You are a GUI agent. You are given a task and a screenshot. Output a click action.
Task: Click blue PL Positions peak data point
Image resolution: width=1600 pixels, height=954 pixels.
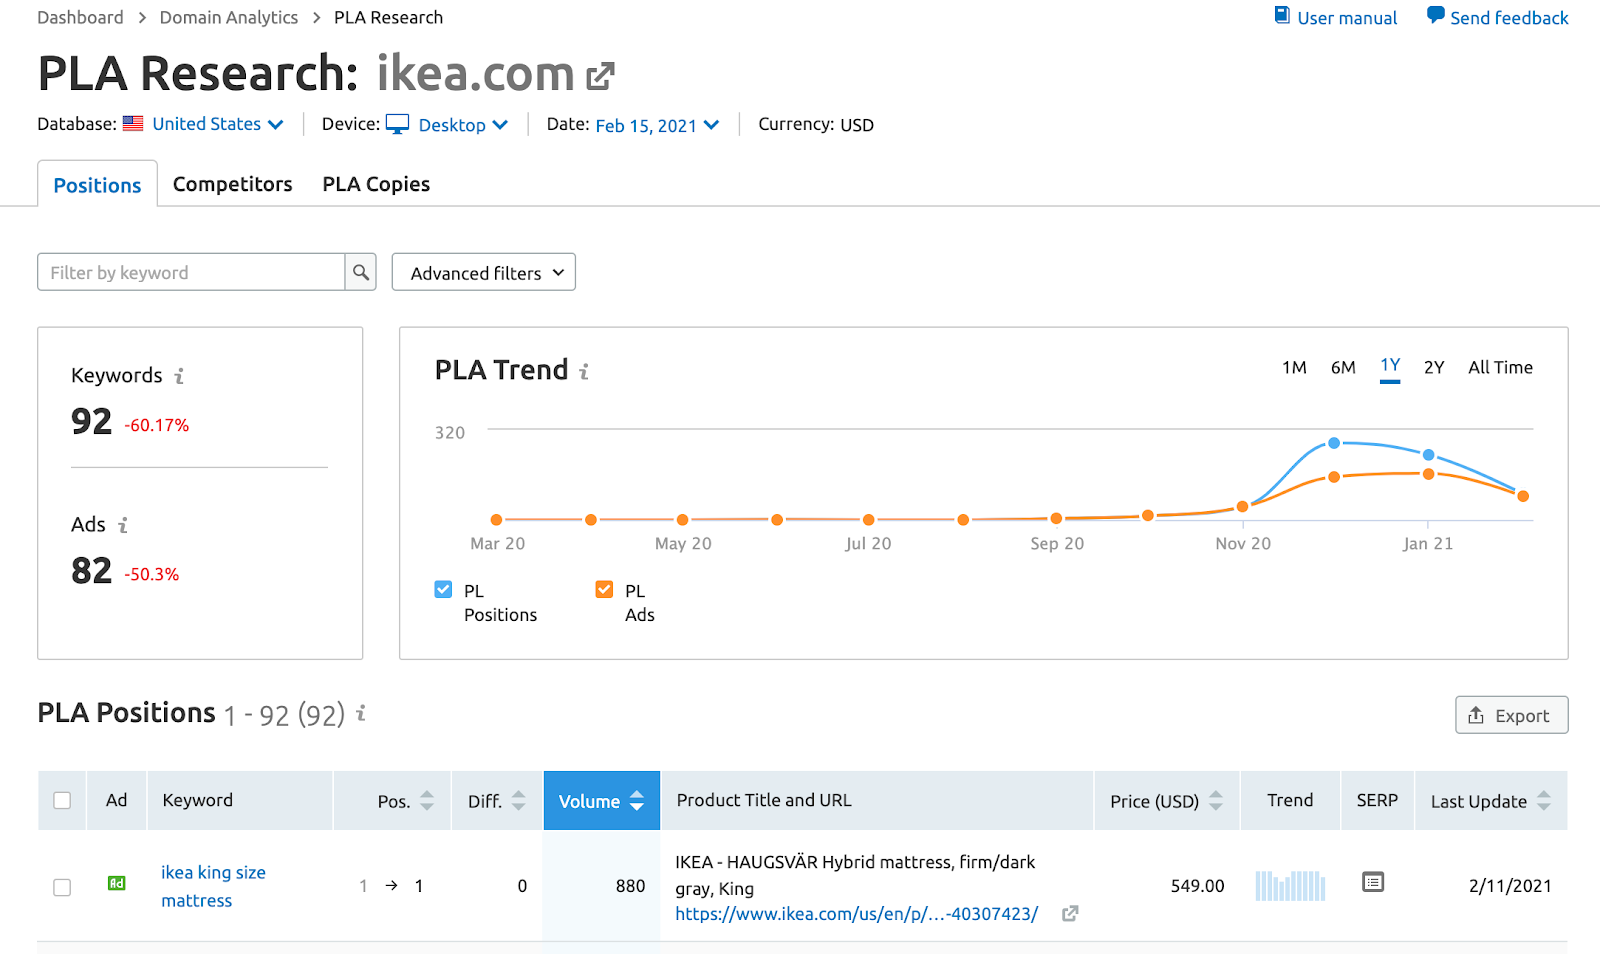click(x=1333, y=443)
